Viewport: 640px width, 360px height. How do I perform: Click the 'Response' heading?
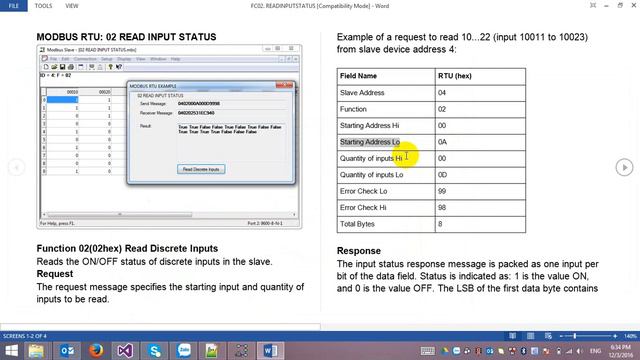pos(358,251)
